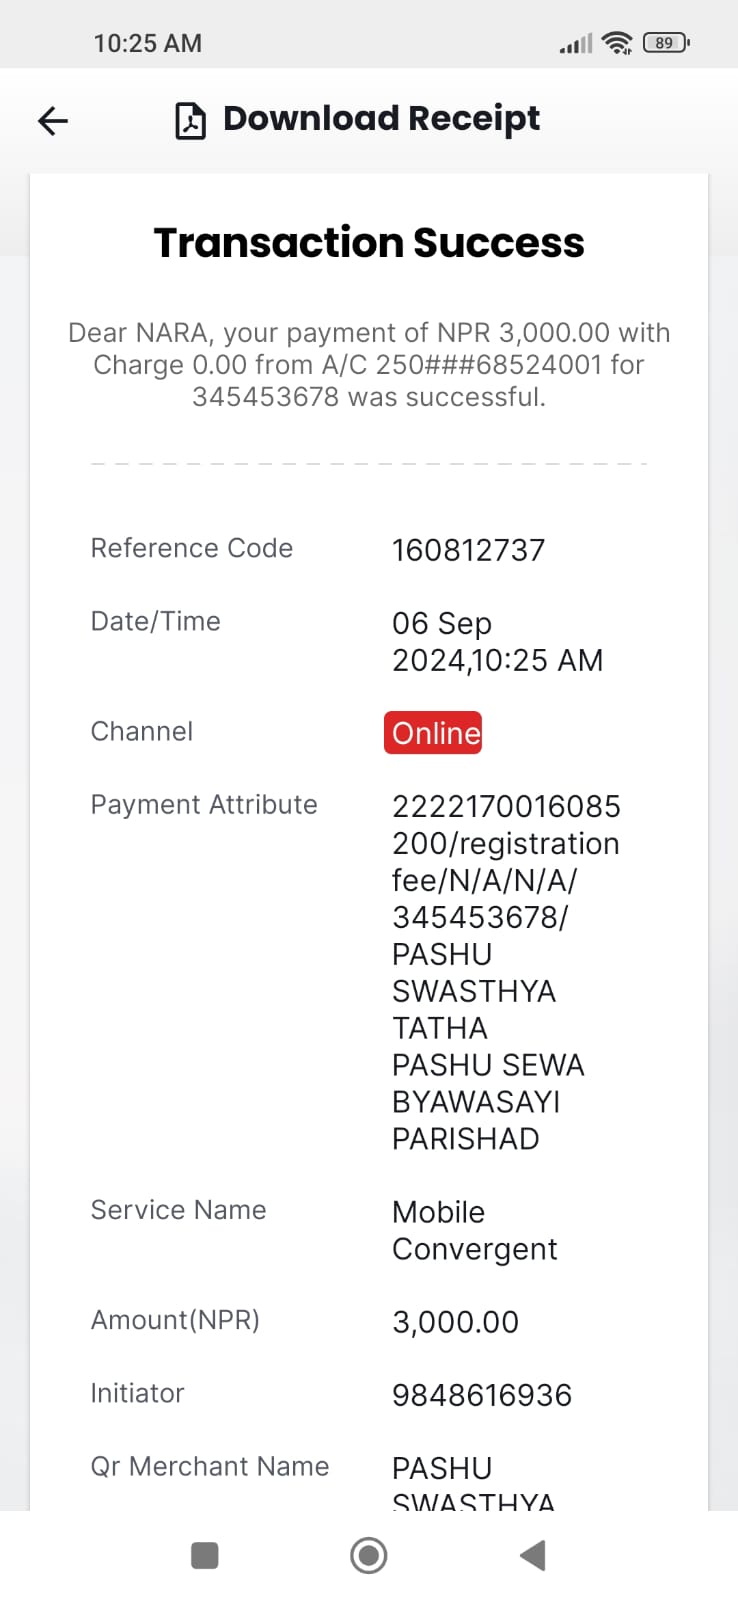Viewport: 738px width, 1600px height.
Task: Tap the Android home circle icon
Action: pyautogui.click(x=369, y=1555)
